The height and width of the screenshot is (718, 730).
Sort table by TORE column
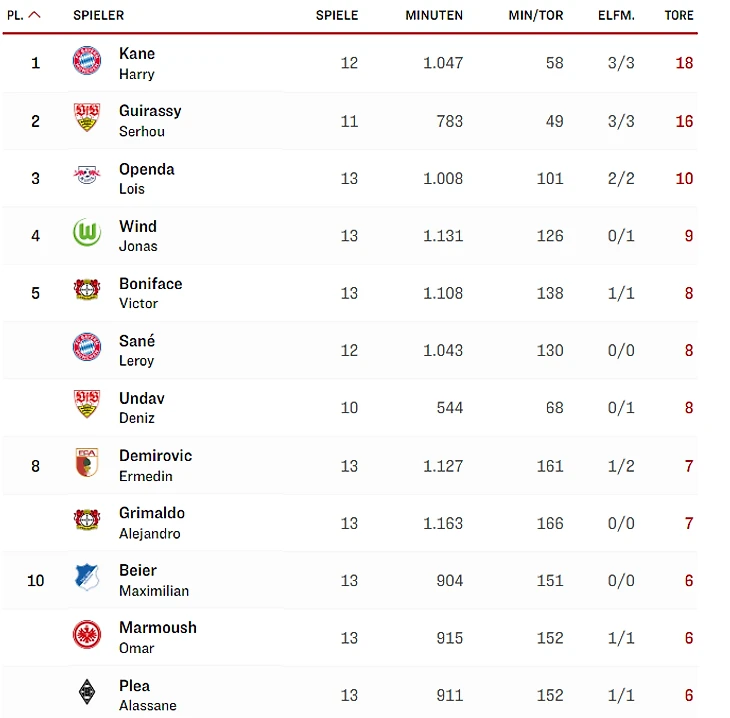click(x=679, y=16)
